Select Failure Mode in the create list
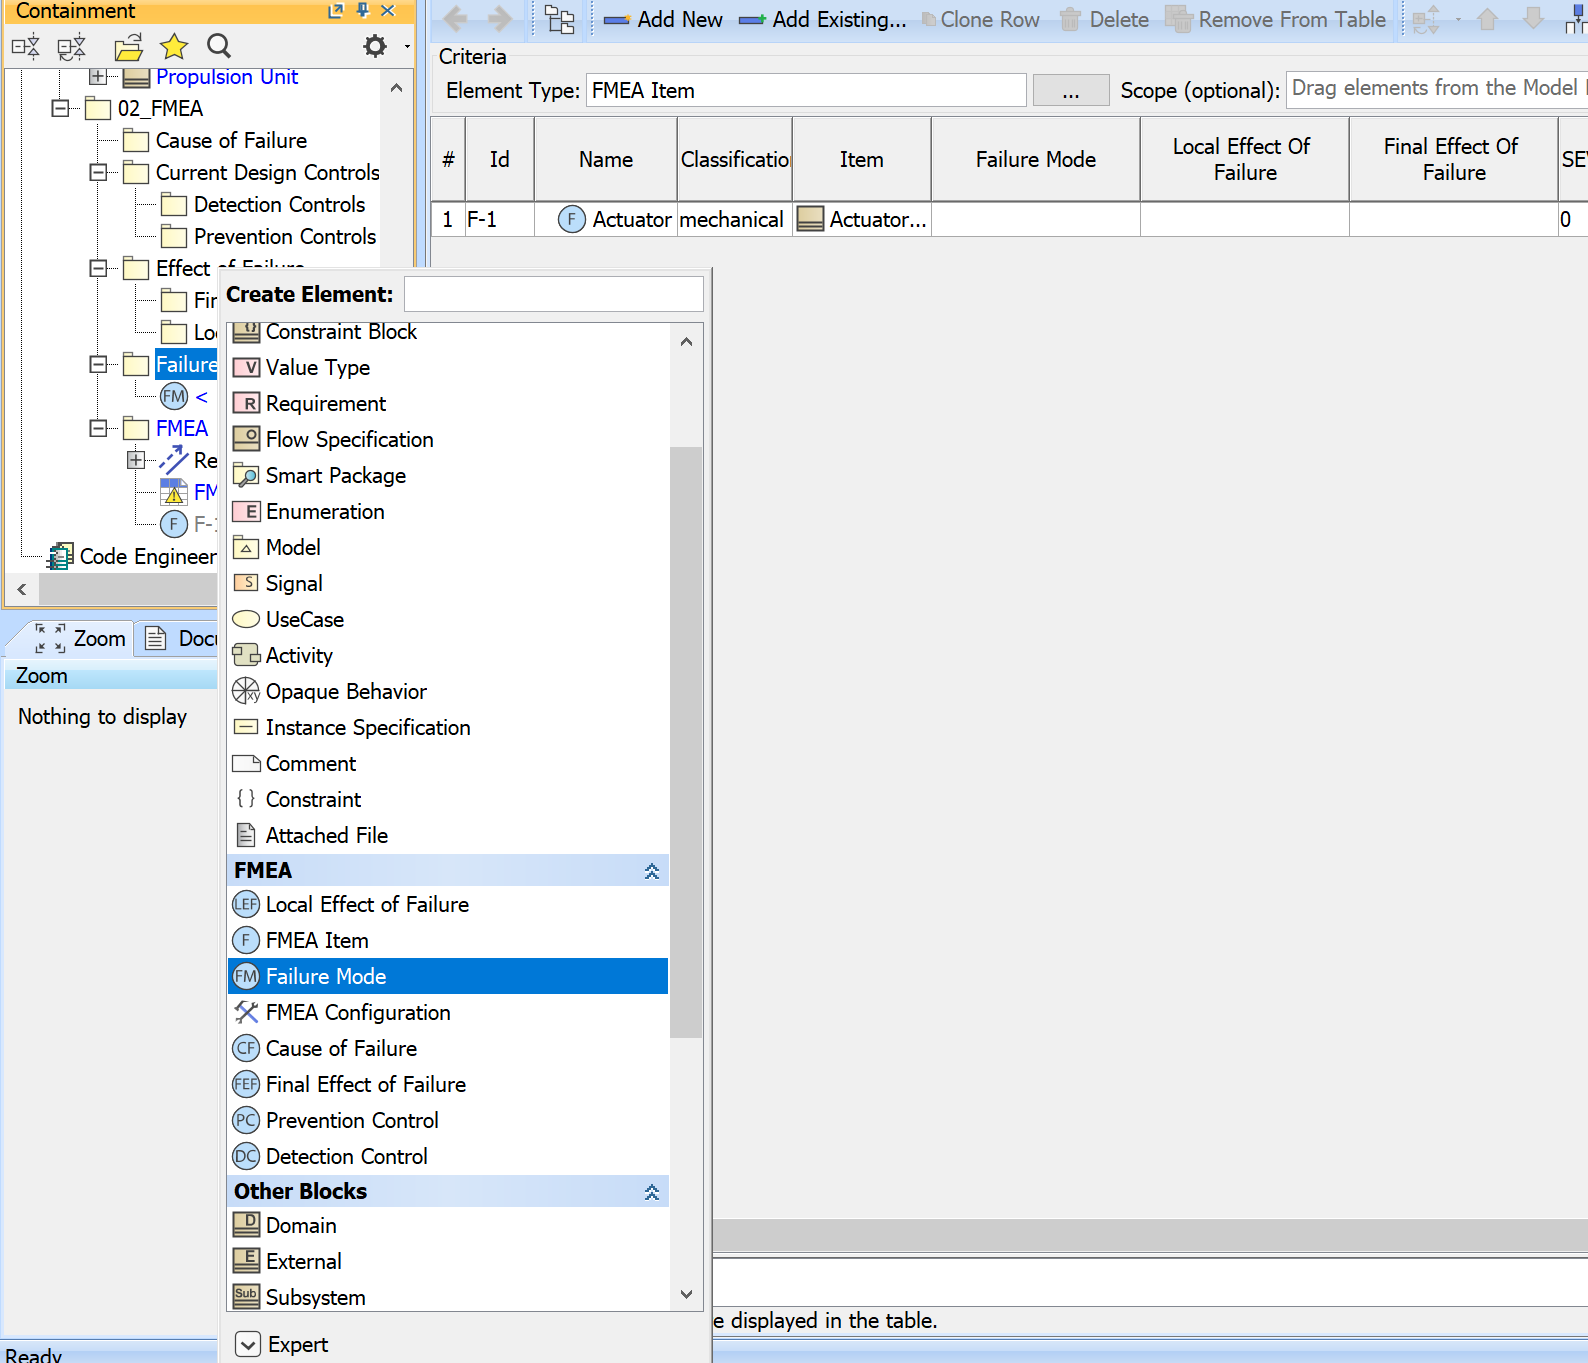Image resolution: width=1588 pixels, height=1363 pixels. click(448, 976)
